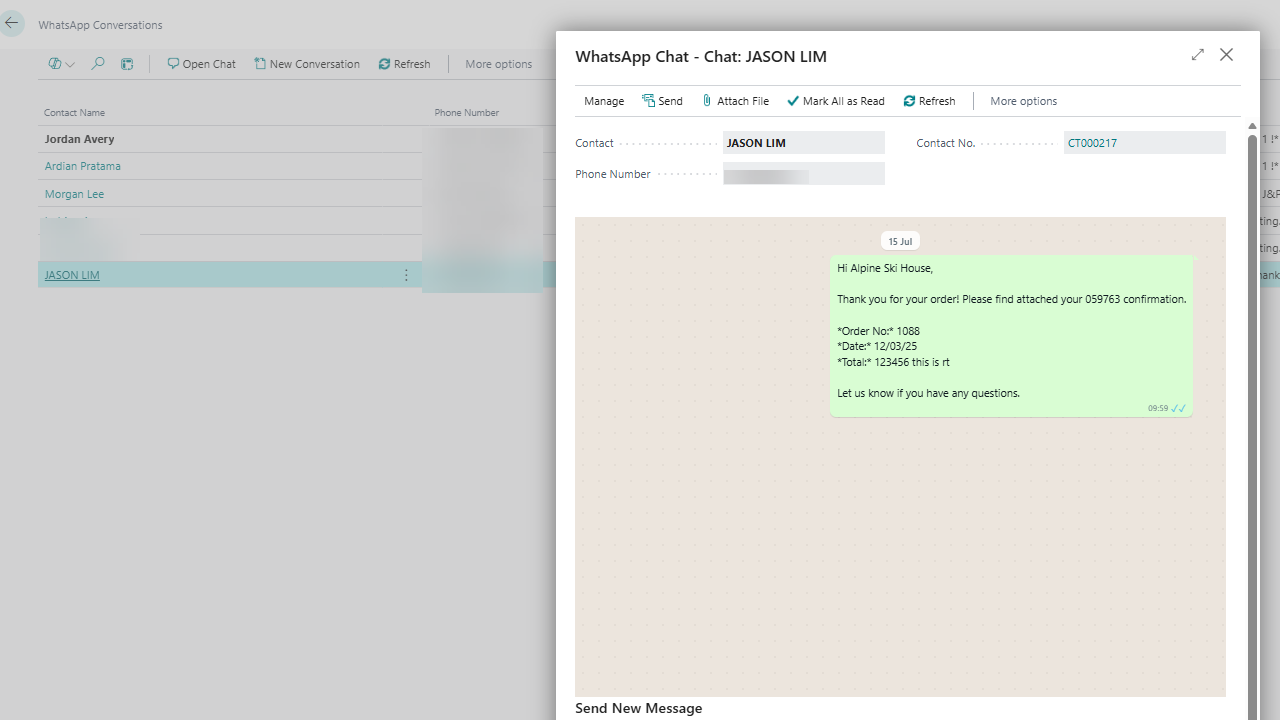Viewport: 1280px width, 720px height.
Task: Refresh the WhatsApp chat dialog
Action: point(929,101)
